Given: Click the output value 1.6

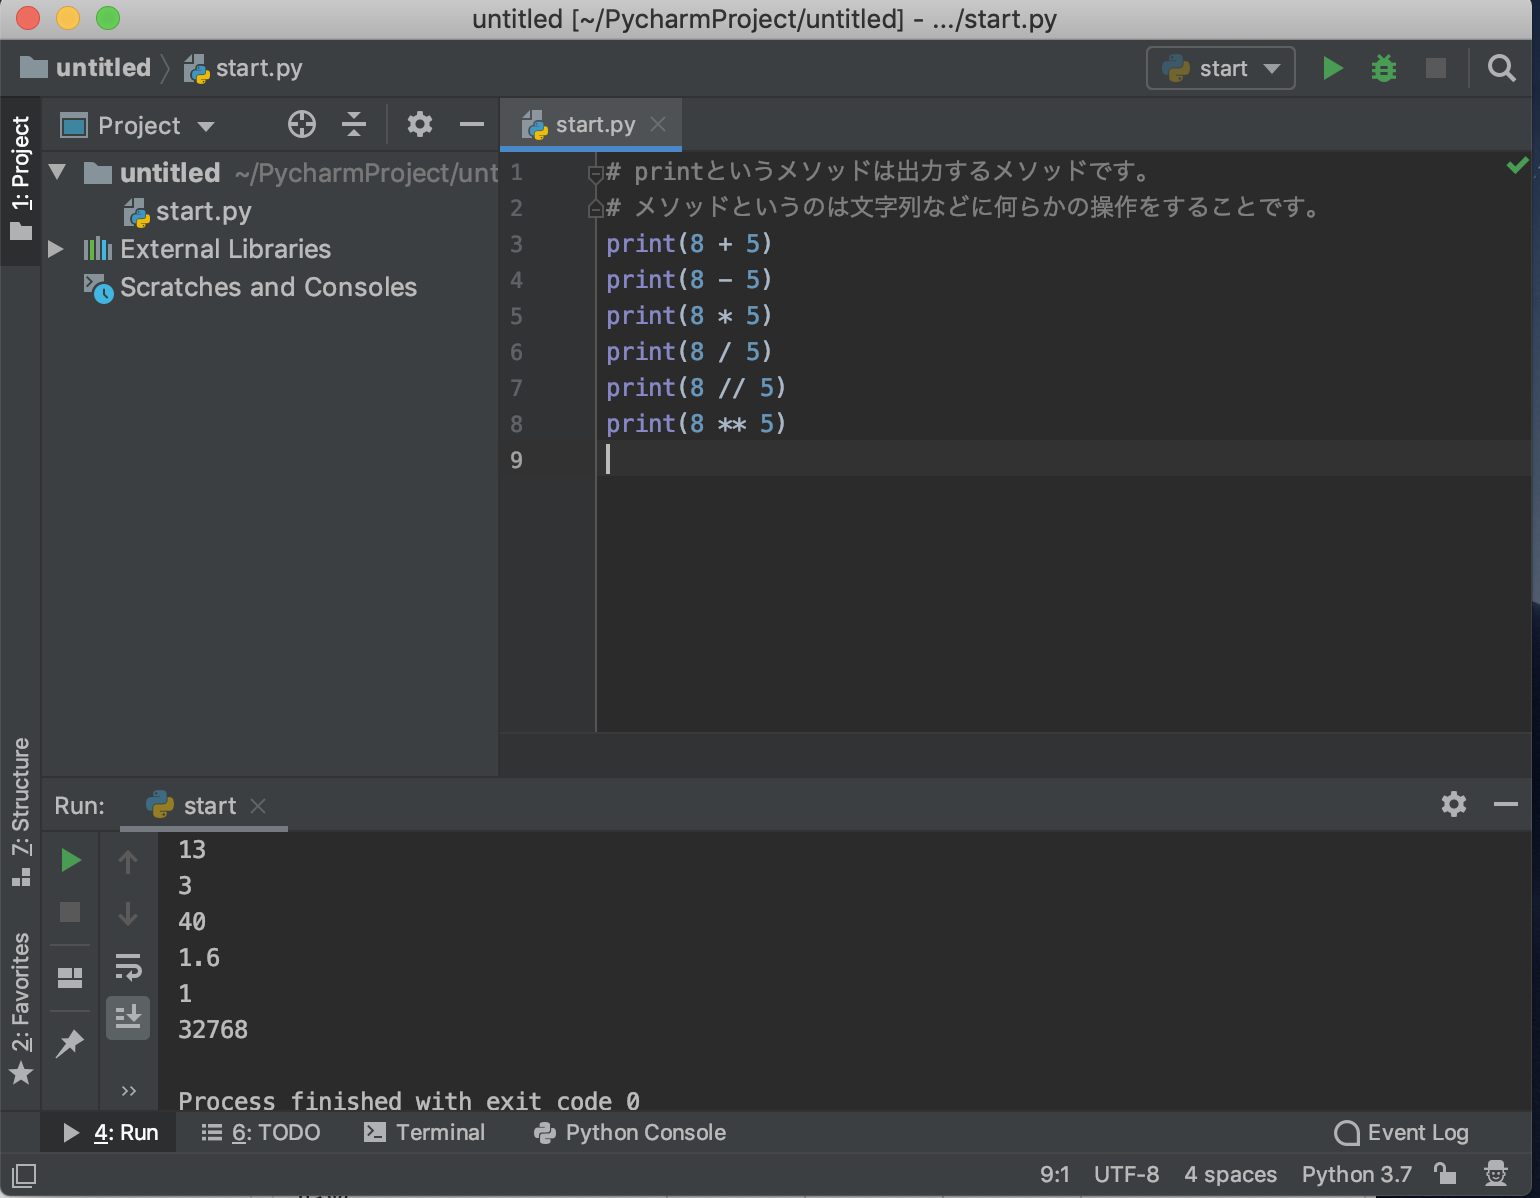Looking at the screenshot, I should 198,957.
